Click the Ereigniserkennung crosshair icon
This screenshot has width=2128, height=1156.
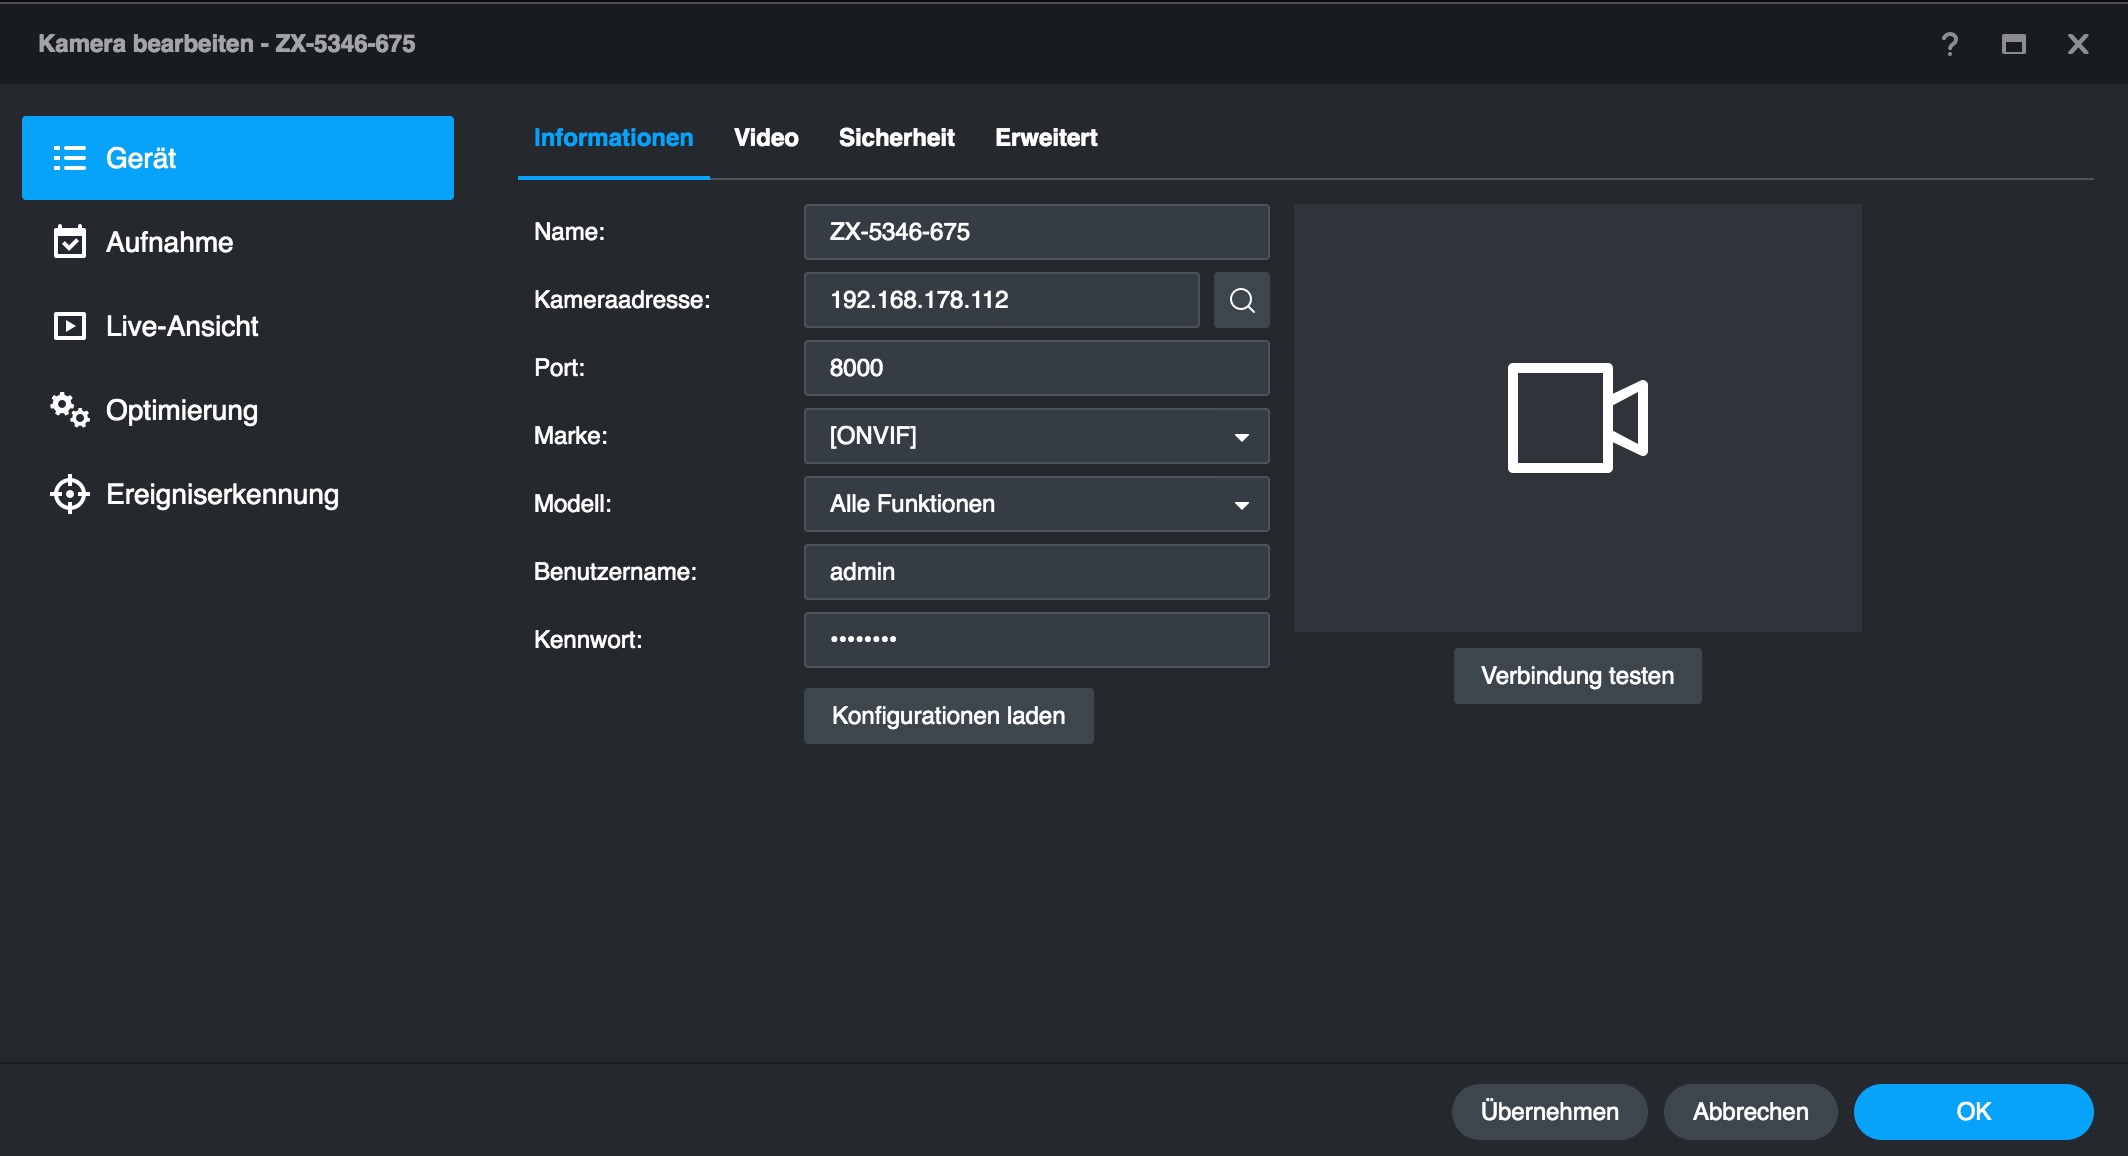pos(69,494)
